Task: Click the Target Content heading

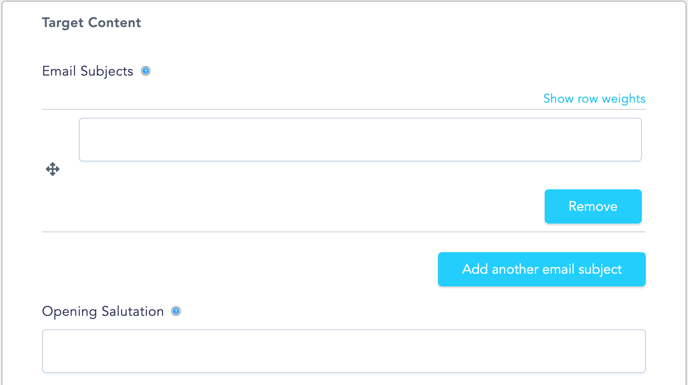Action: click(92, 22)
